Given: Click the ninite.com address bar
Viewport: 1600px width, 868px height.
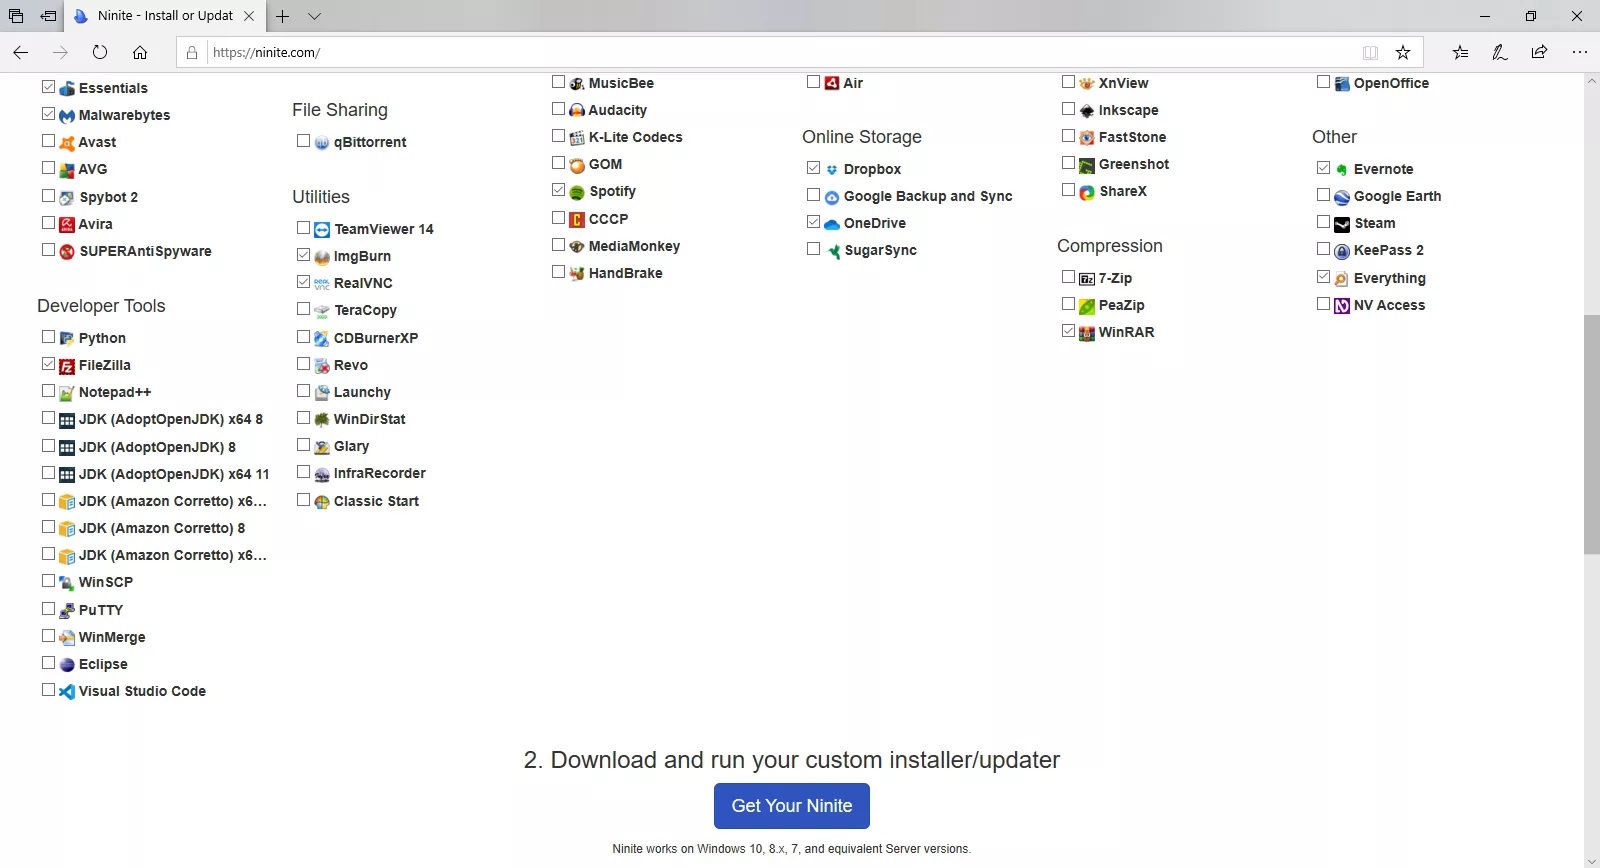Looking at the screenshot, I should pos(780,52).
